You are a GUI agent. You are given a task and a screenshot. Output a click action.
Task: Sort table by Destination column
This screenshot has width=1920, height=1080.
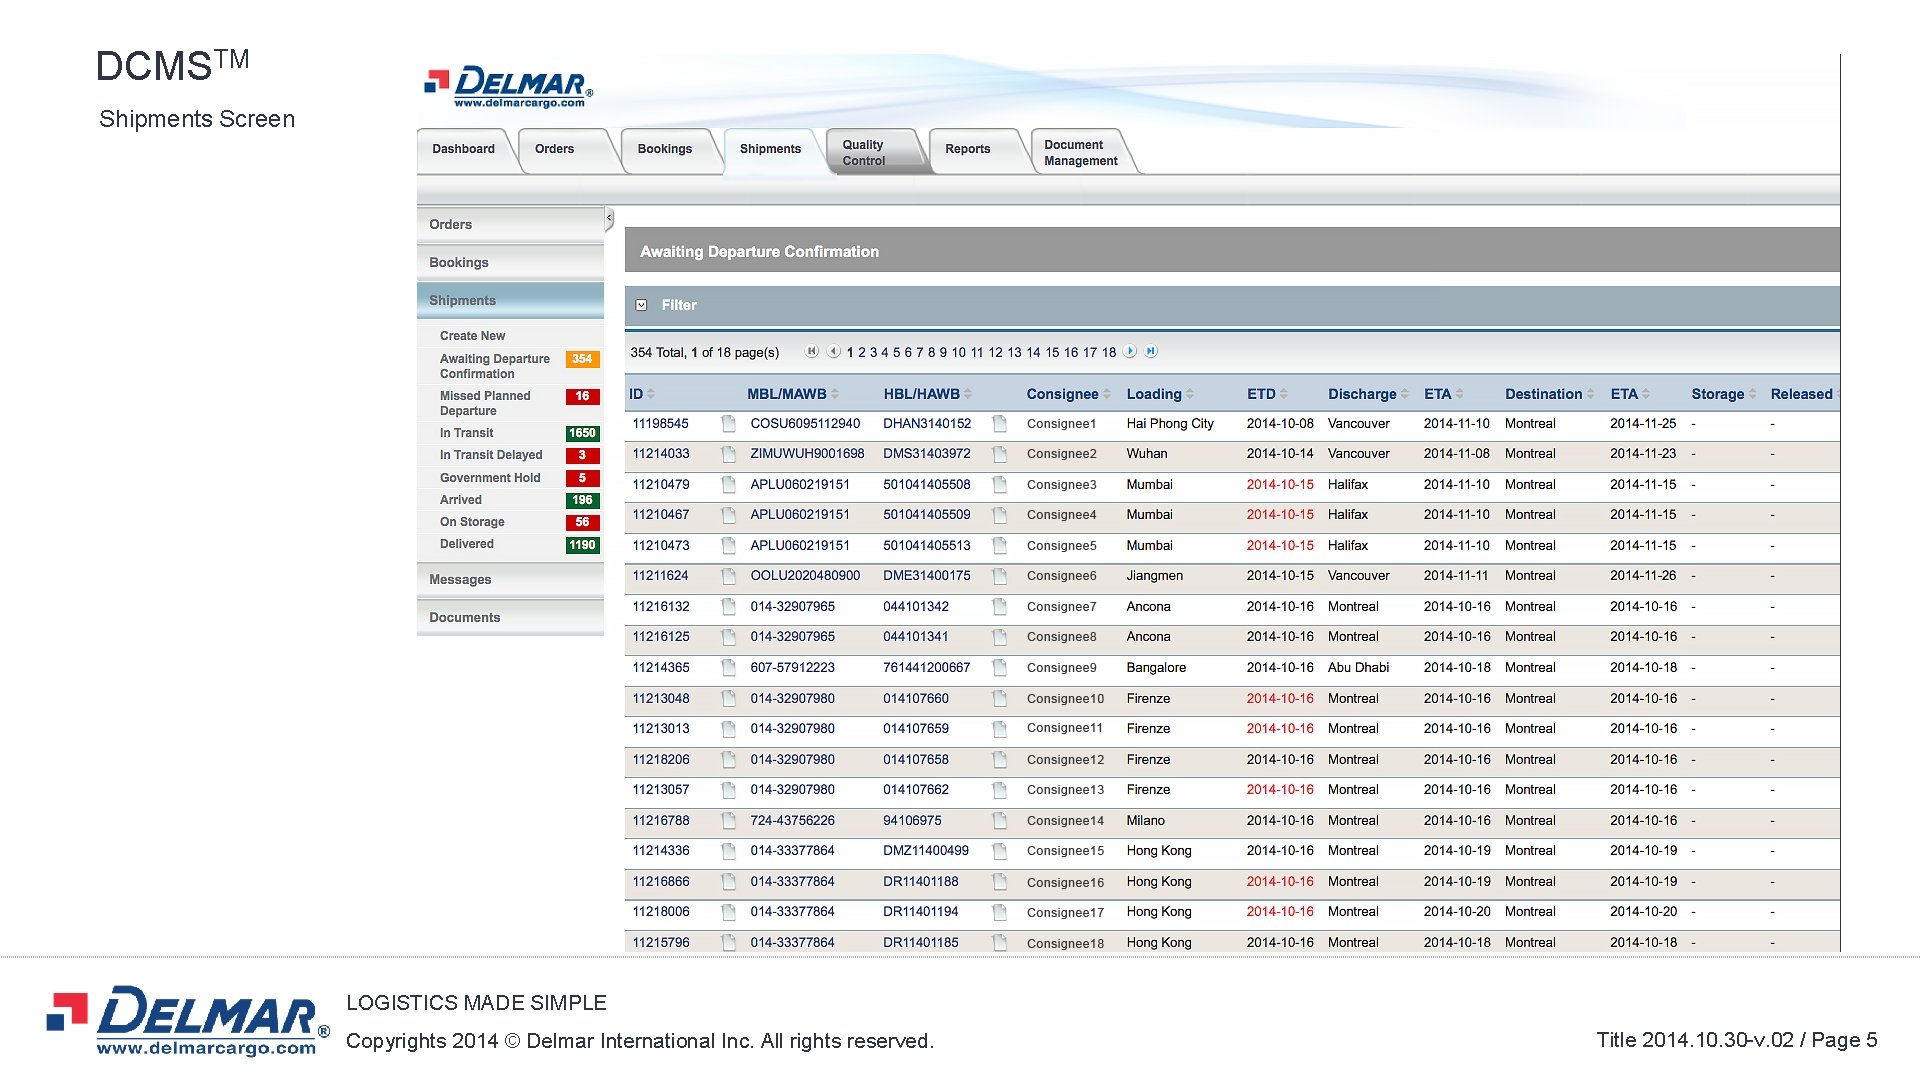coord(1549,394)
